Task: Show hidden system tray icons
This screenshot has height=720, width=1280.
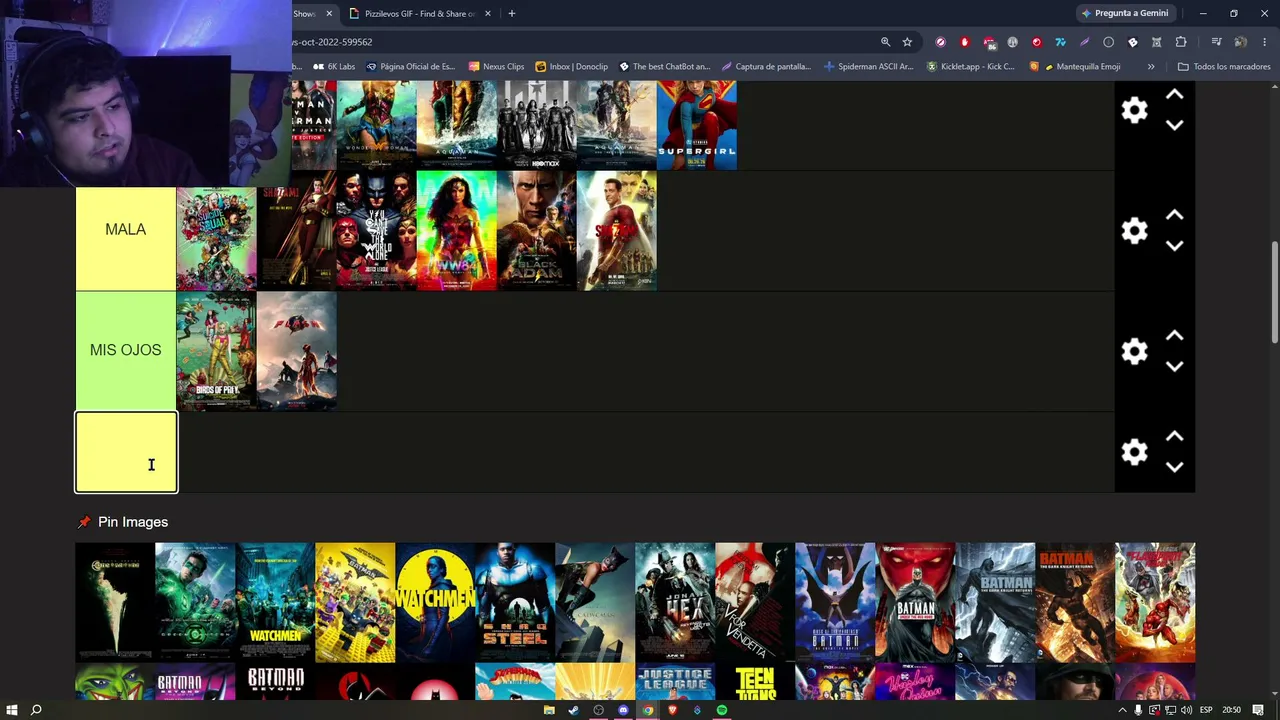Action: (1122, 710)
